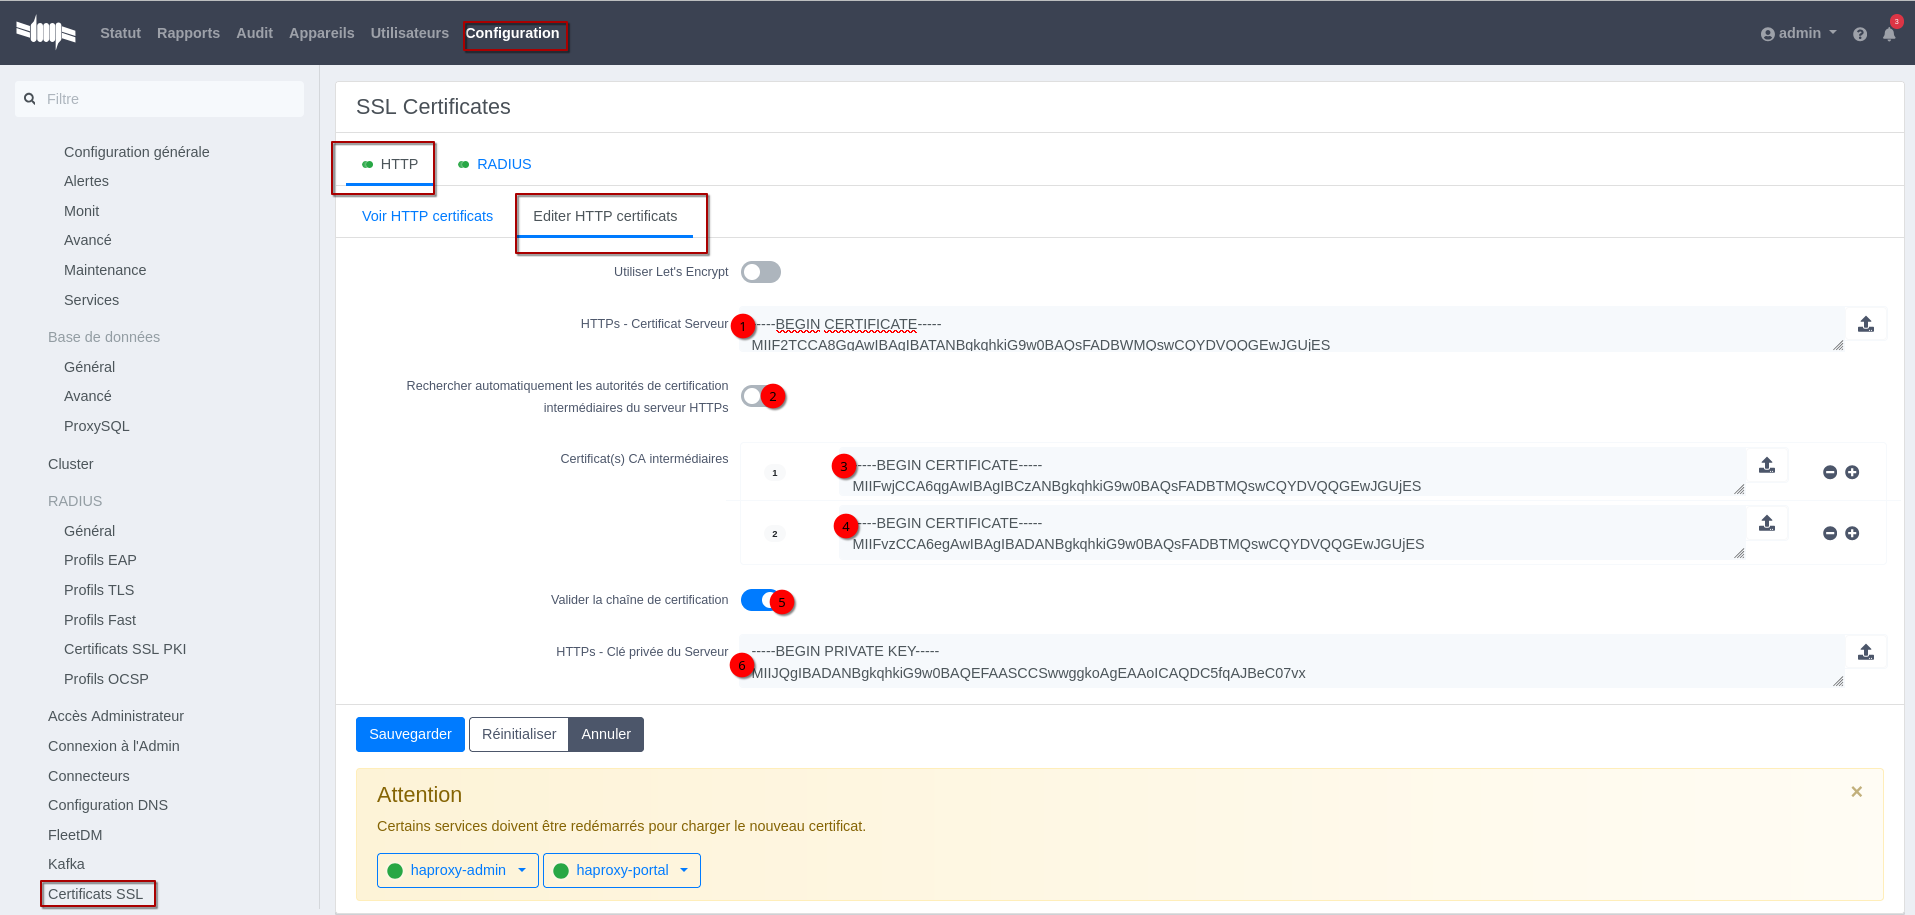Disable certificate chain validation switch
This screenshot has width=1915, height=915.
(760, 600)
